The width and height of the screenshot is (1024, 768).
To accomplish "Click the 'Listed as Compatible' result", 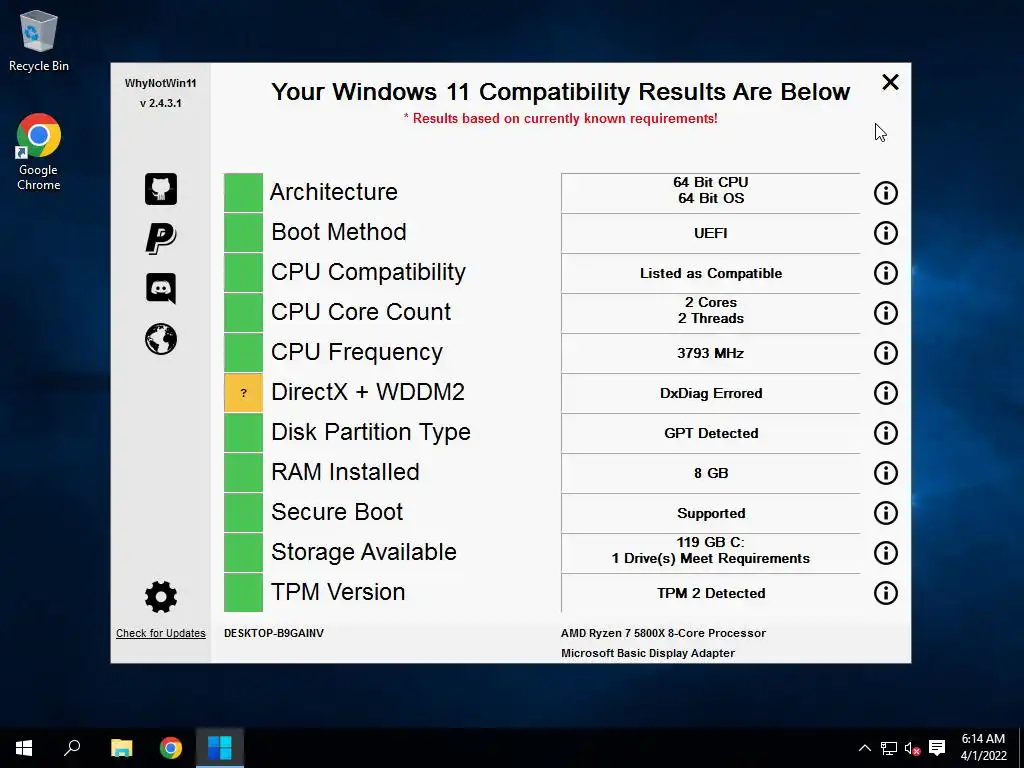I will pos(711,273).
